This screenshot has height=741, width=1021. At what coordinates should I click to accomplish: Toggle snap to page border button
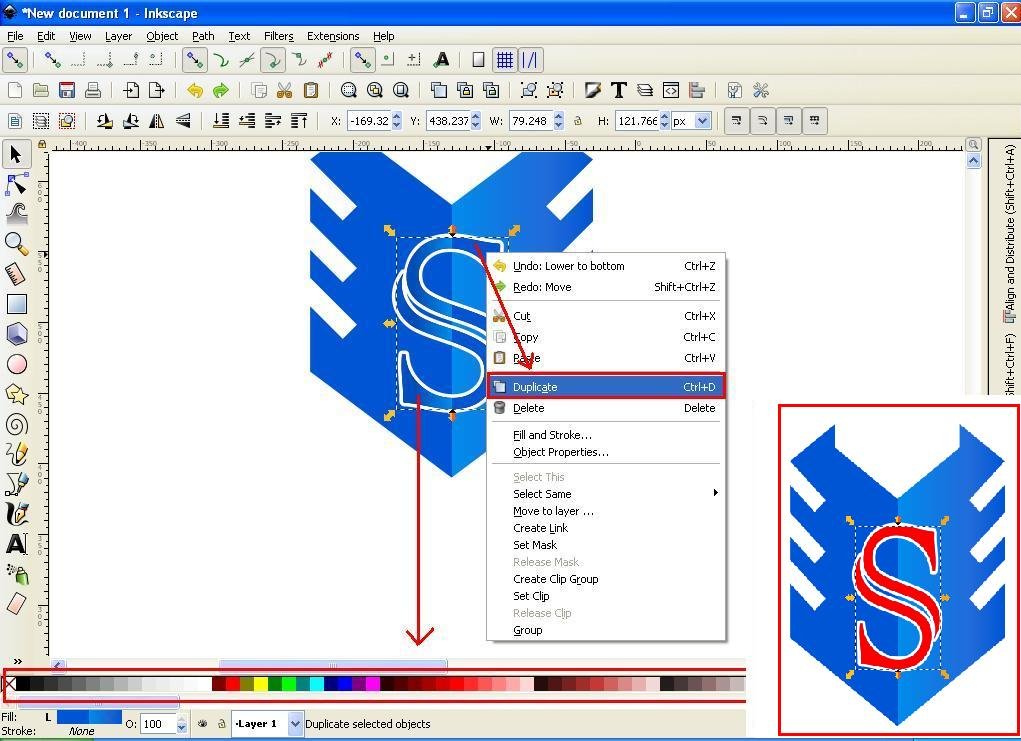[x=479, y=60]
